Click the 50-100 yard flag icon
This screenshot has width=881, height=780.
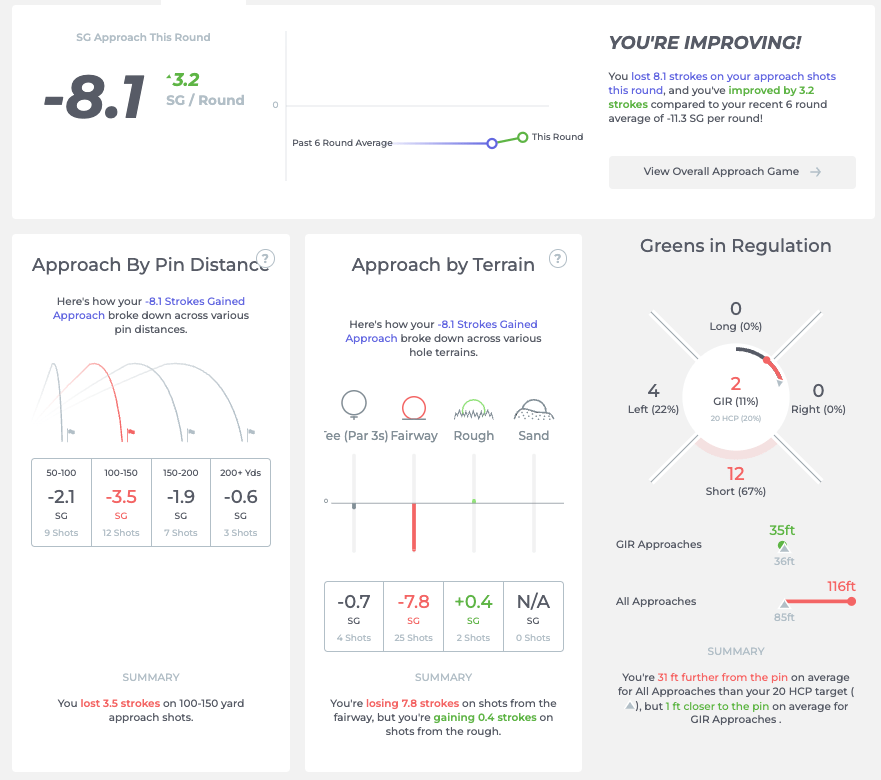(x=70, y=434)
